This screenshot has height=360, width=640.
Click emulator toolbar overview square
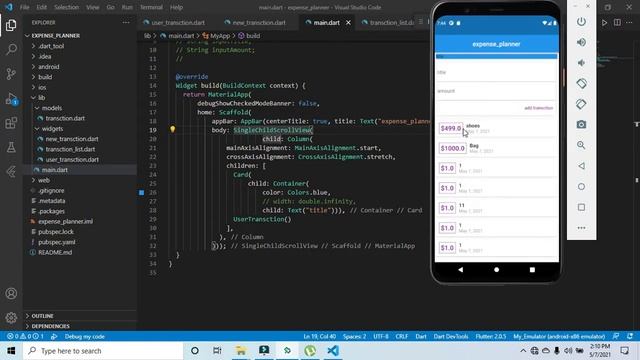pos(581,207)
